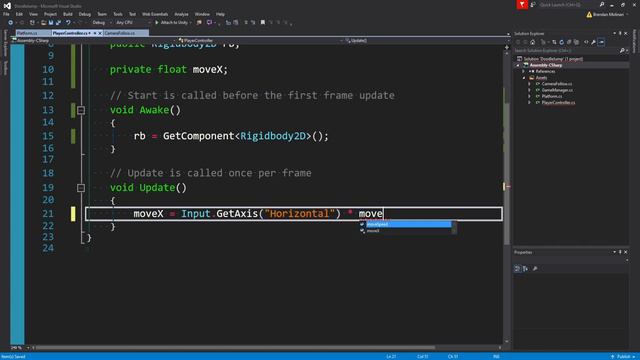The image size is (640, 360).
Task: Click Solution Explorer Properties wrench icon
Action: pyautogui.click(x=593, y=42)
